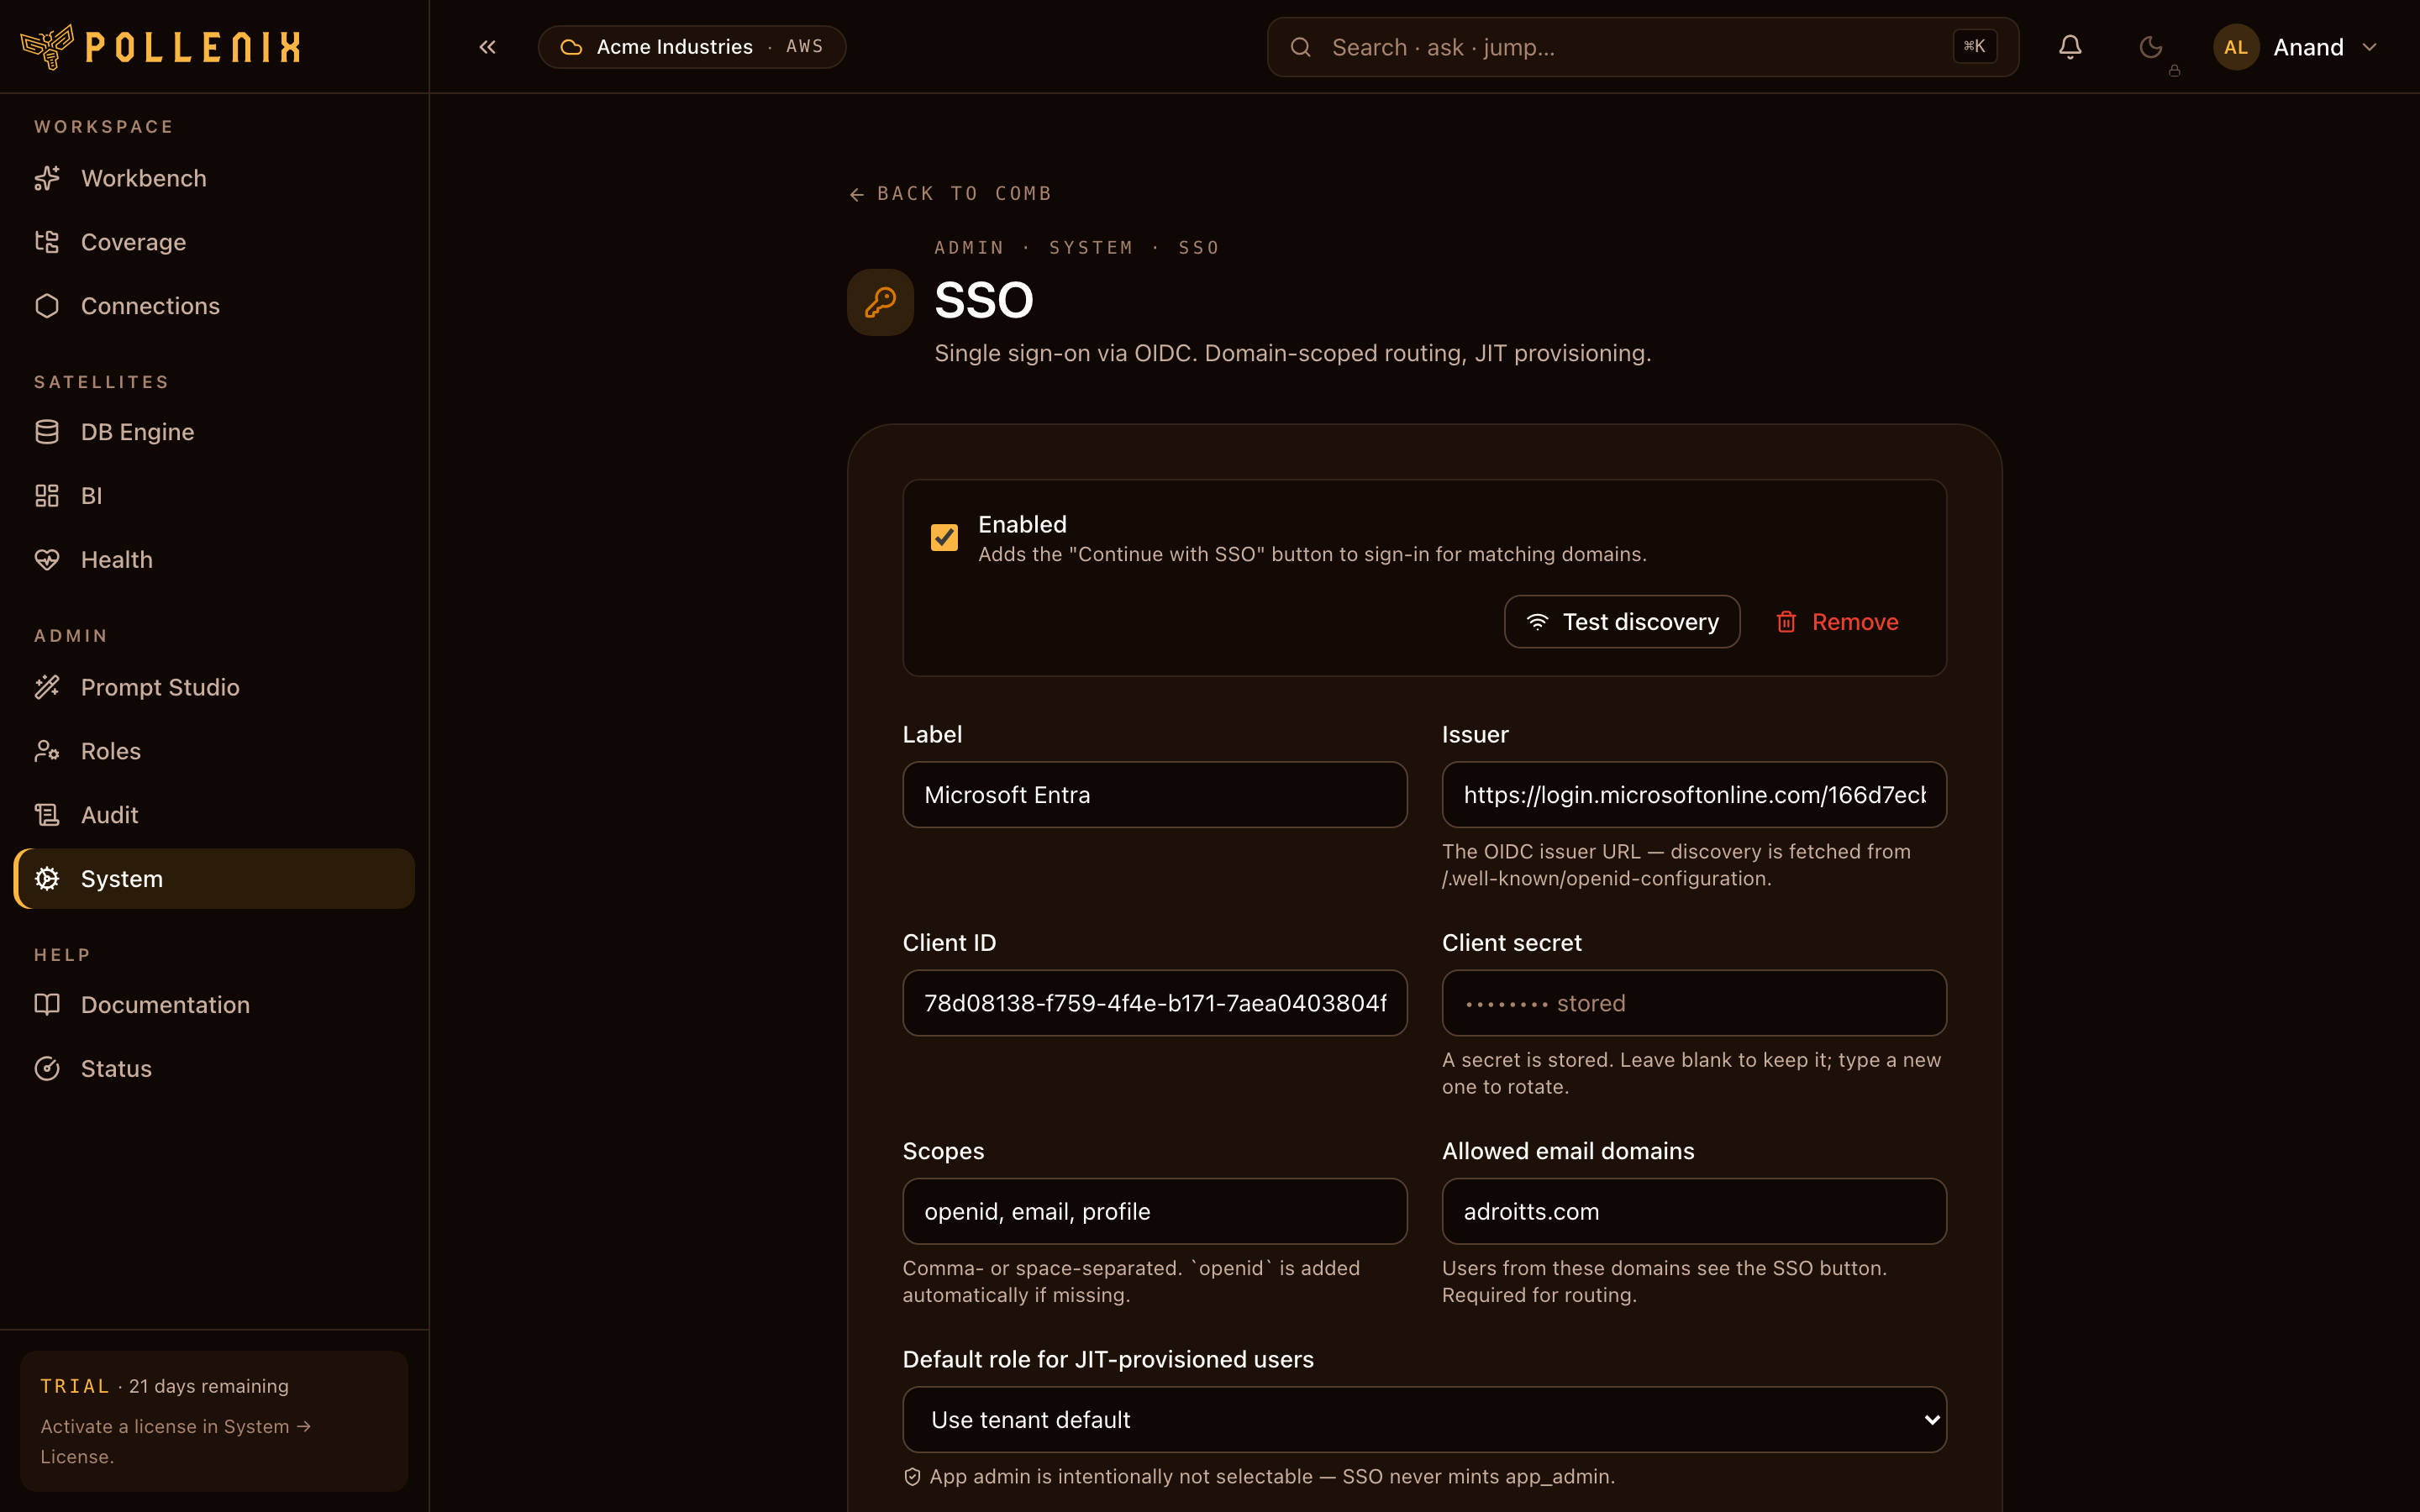
Task: Click the Roles user-cog icon
Action: 47,751
